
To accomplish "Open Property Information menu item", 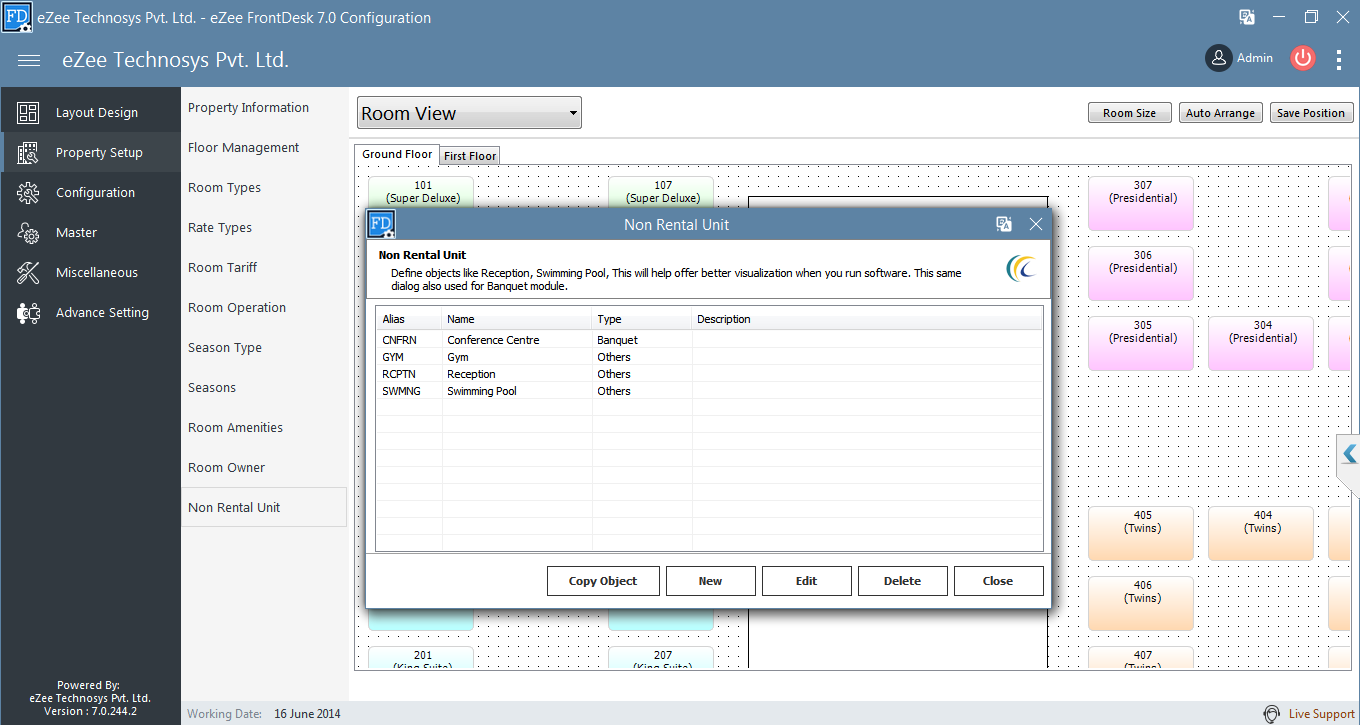I will pos(248,108).
